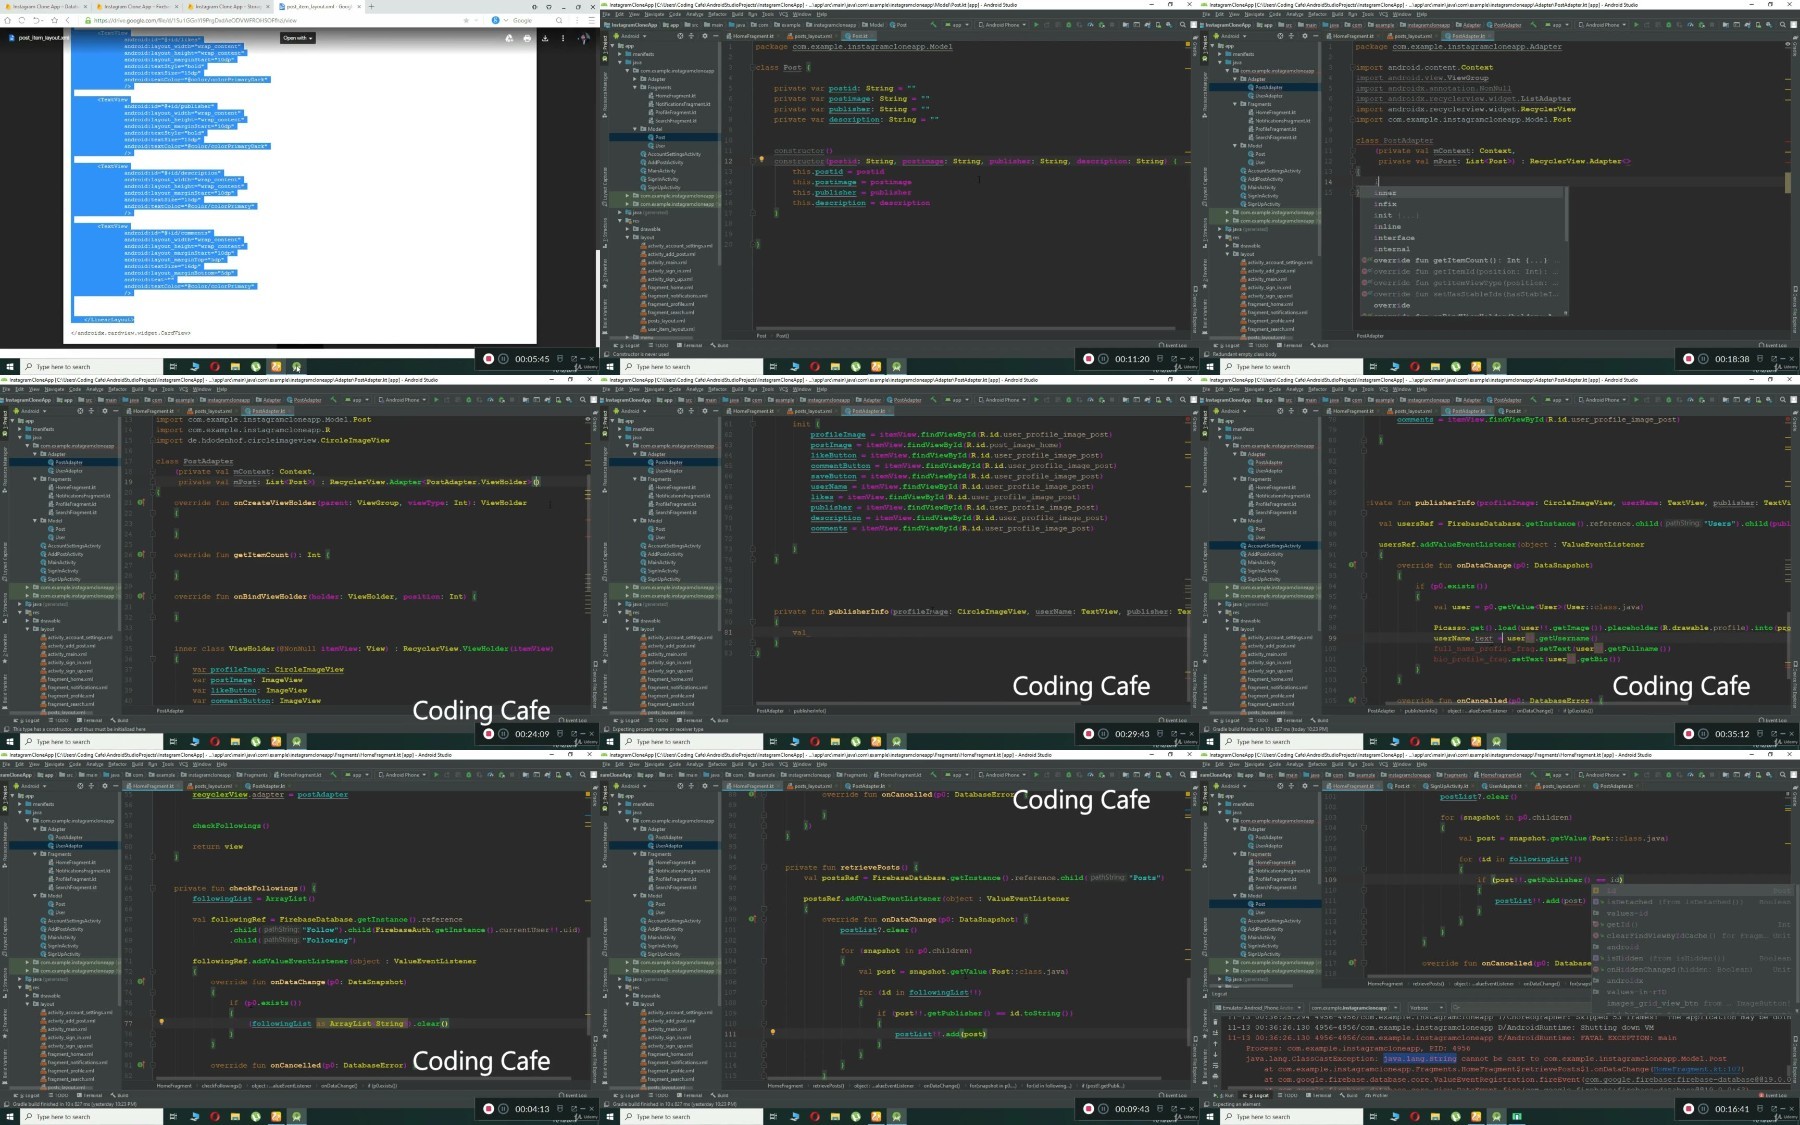Click the Add to Drive icon in 00:05:45 frame
Viewport: 1800px width, 1125px height.
(509, 38)
